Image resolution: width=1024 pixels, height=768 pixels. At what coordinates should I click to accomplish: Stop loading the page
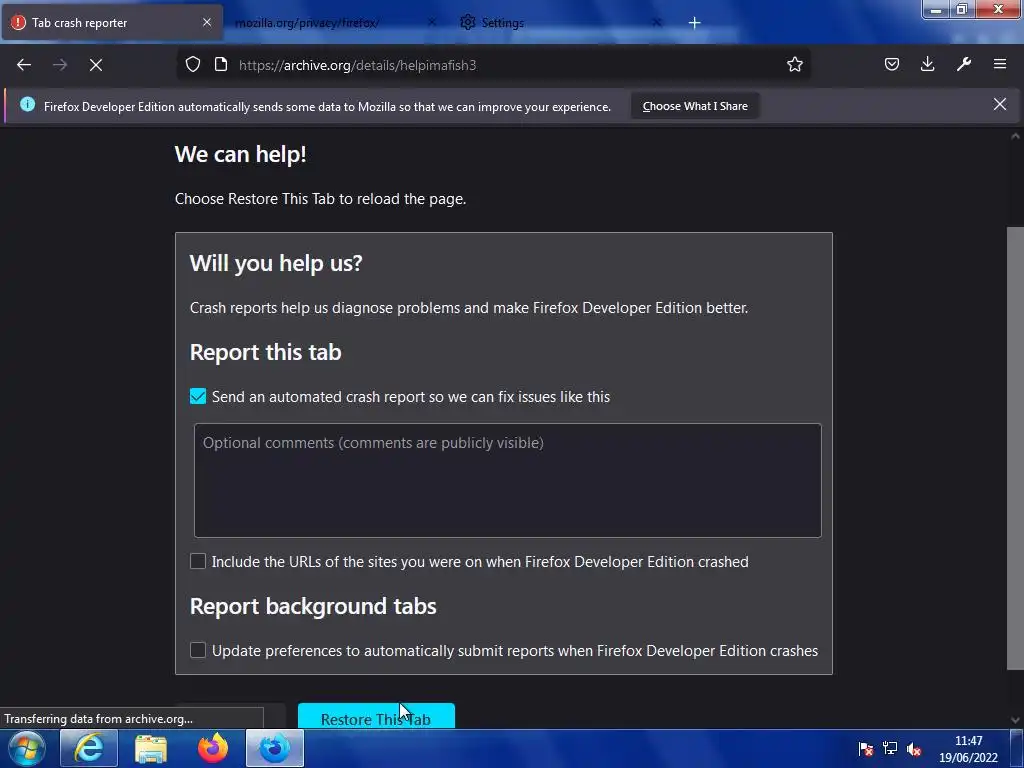(x=96, y=65)
